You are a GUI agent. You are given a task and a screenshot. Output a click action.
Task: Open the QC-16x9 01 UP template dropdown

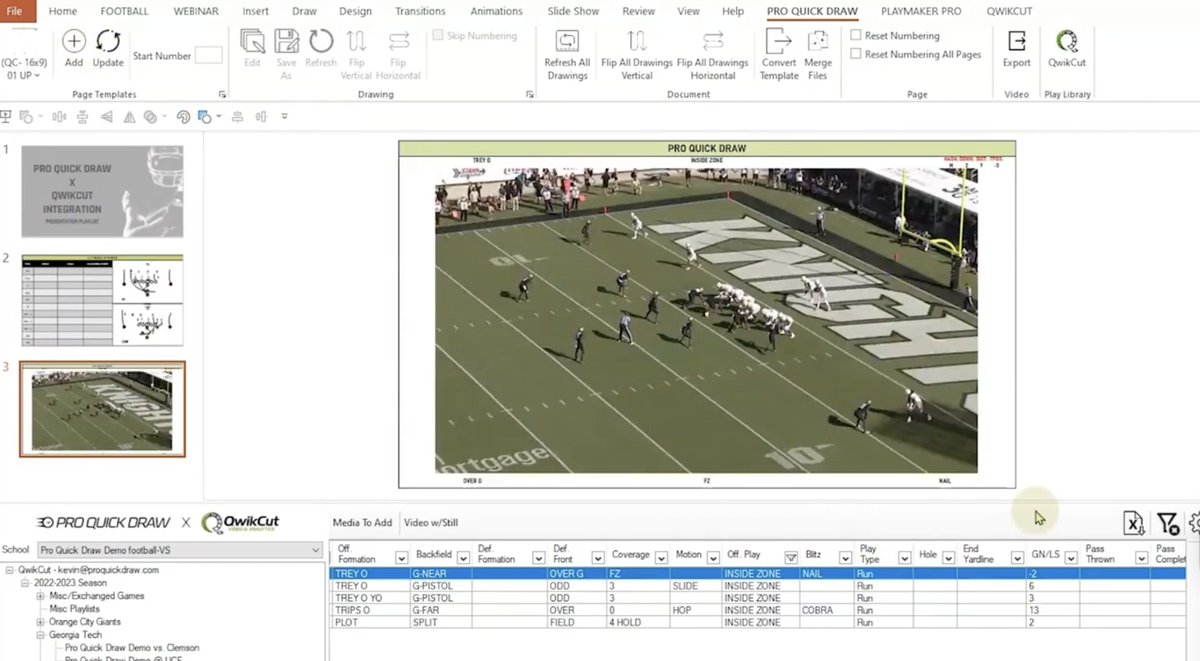23,68
